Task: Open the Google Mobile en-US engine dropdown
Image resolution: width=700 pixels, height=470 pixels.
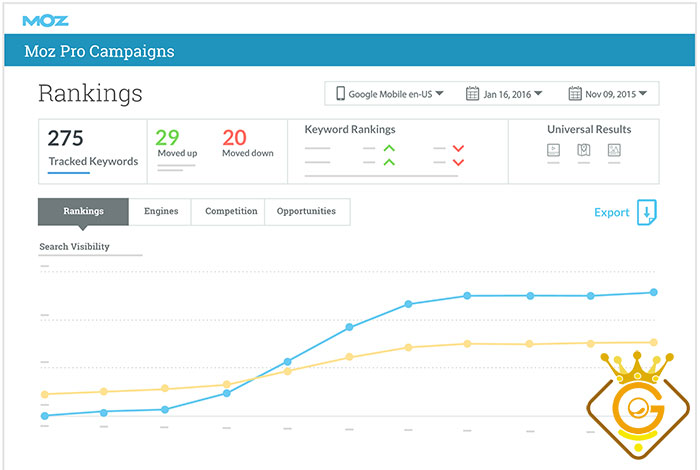Action: point(390,94)
